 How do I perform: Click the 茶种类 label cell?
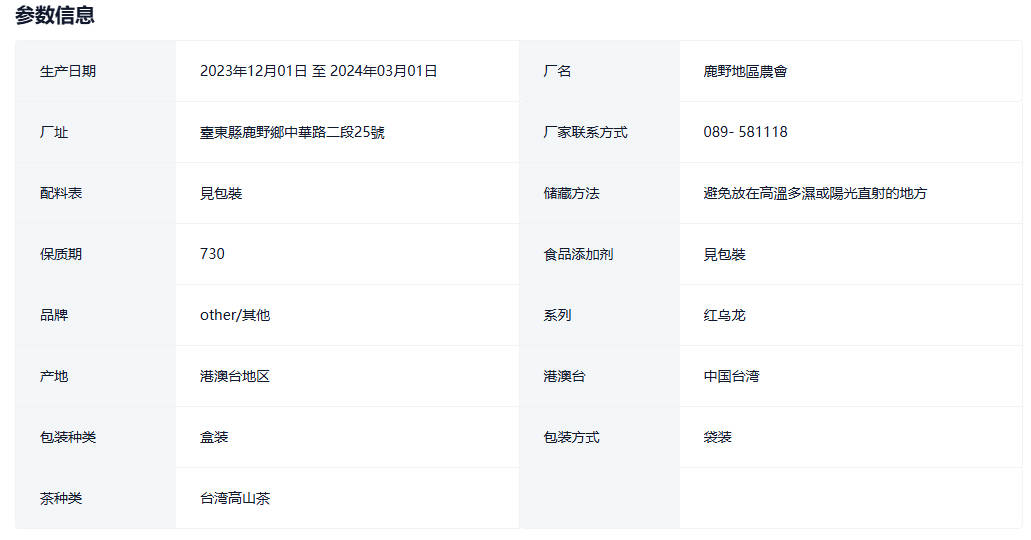coord(61,498)
